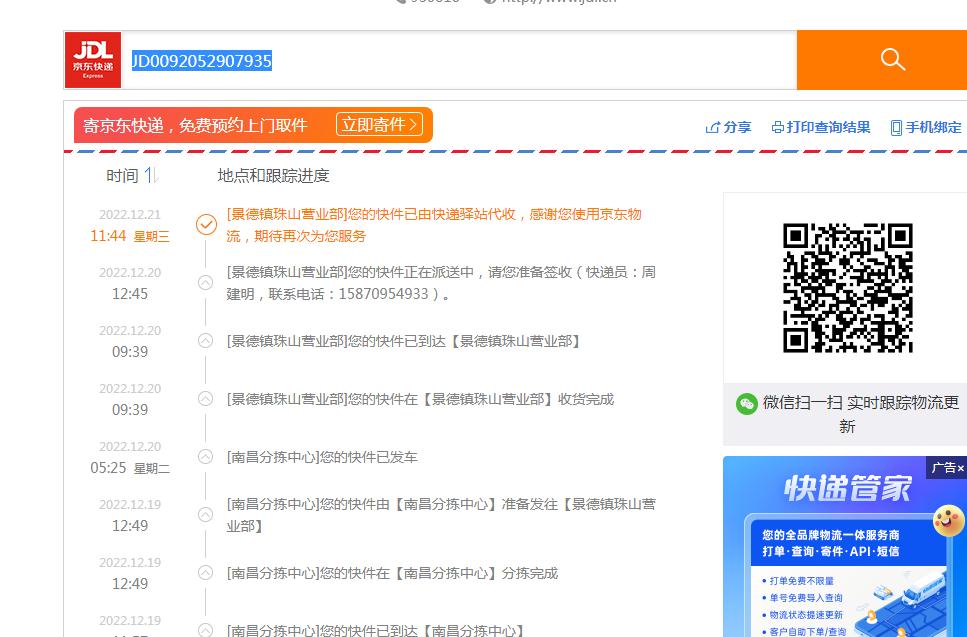Click the circle icon beside the 已发车 entry
The image size is (967, 637).
(205, 456)
